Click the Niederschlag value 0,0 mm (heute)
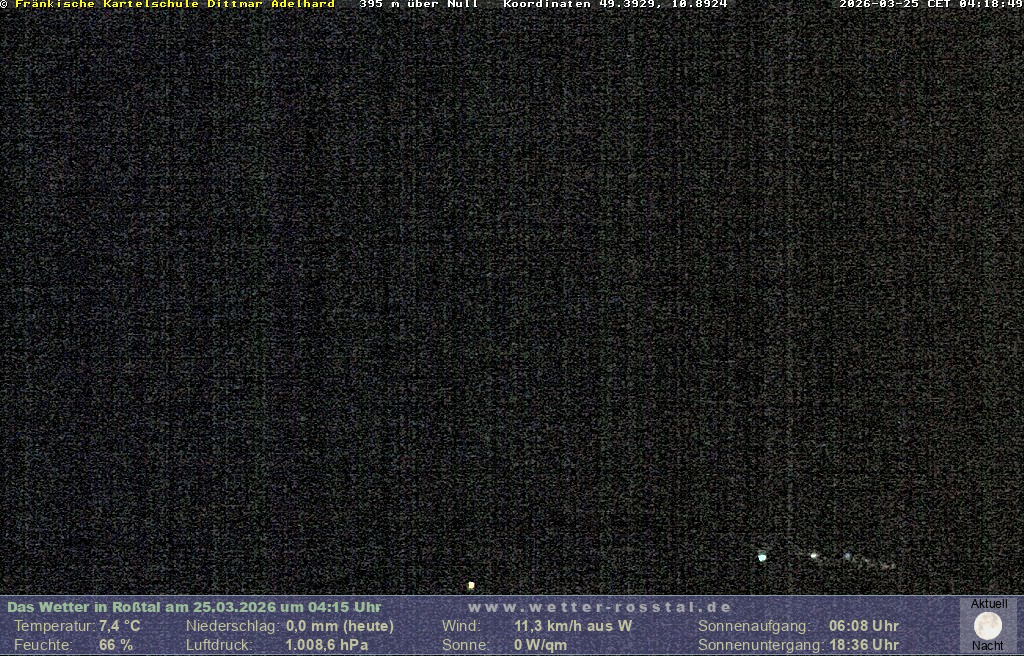The height and width of the screenshot is (656, 1024). click(340, 626)
